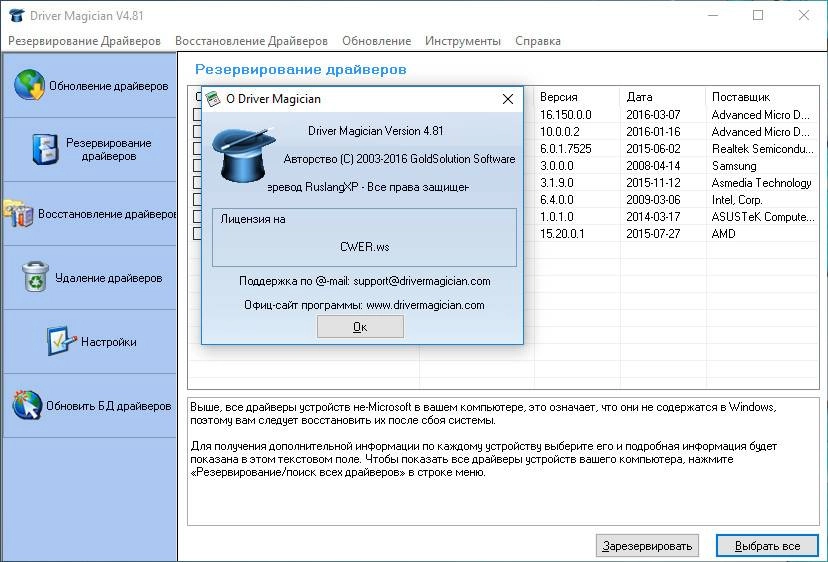Check the box for Realtek 6.0.1.7525 row
Viewport: 828px width, 562px height.
[x=197, y=148]
